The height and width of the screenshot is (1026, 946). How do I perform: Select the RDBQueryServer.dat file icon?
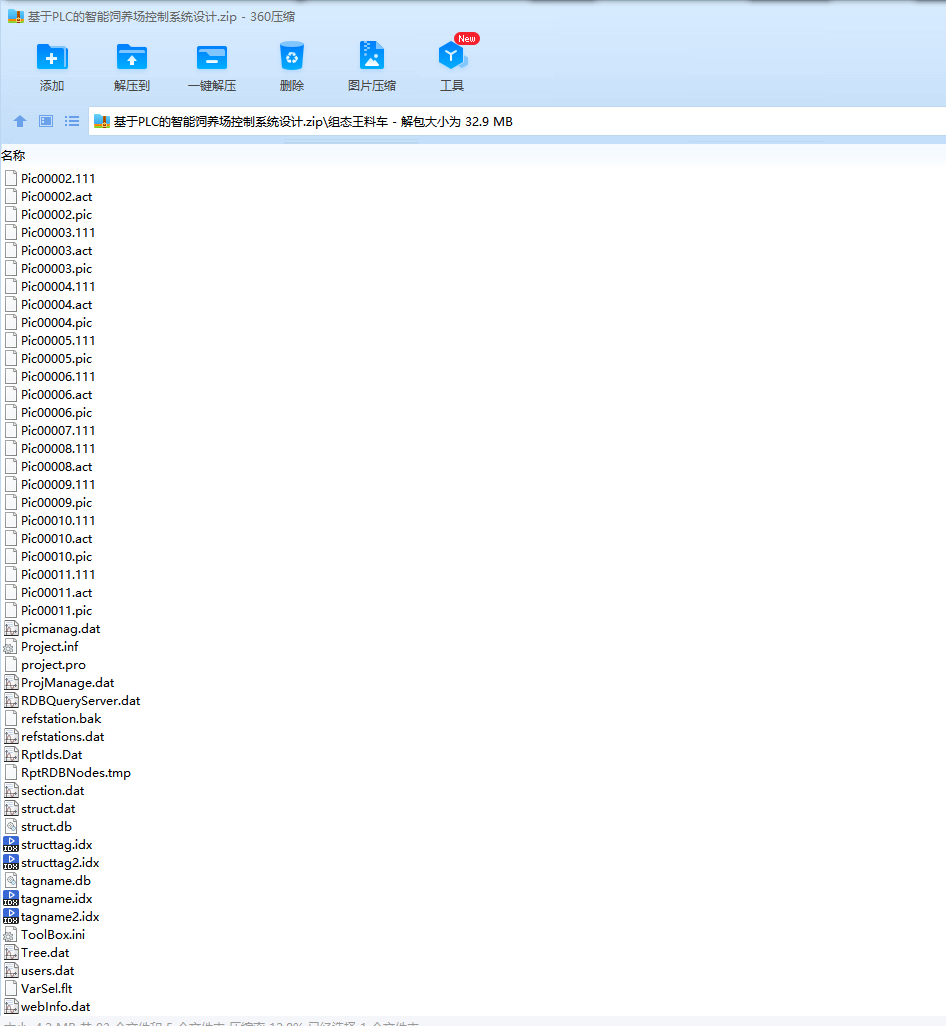[10, 701]
